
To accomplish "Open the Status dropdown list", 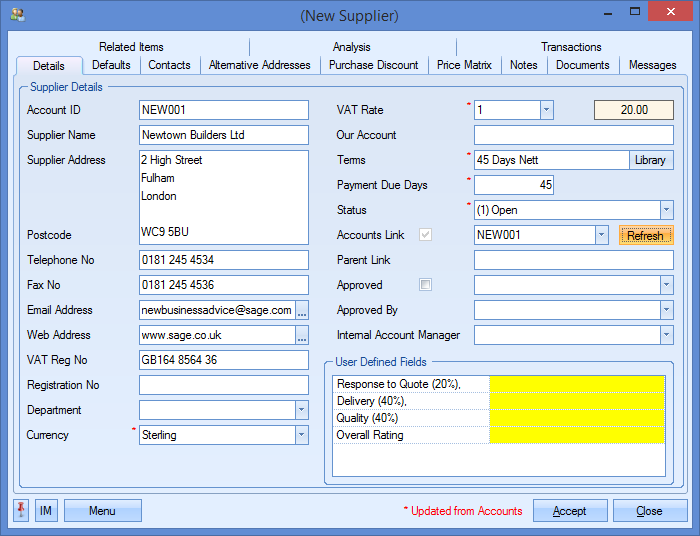I will 666,210.
